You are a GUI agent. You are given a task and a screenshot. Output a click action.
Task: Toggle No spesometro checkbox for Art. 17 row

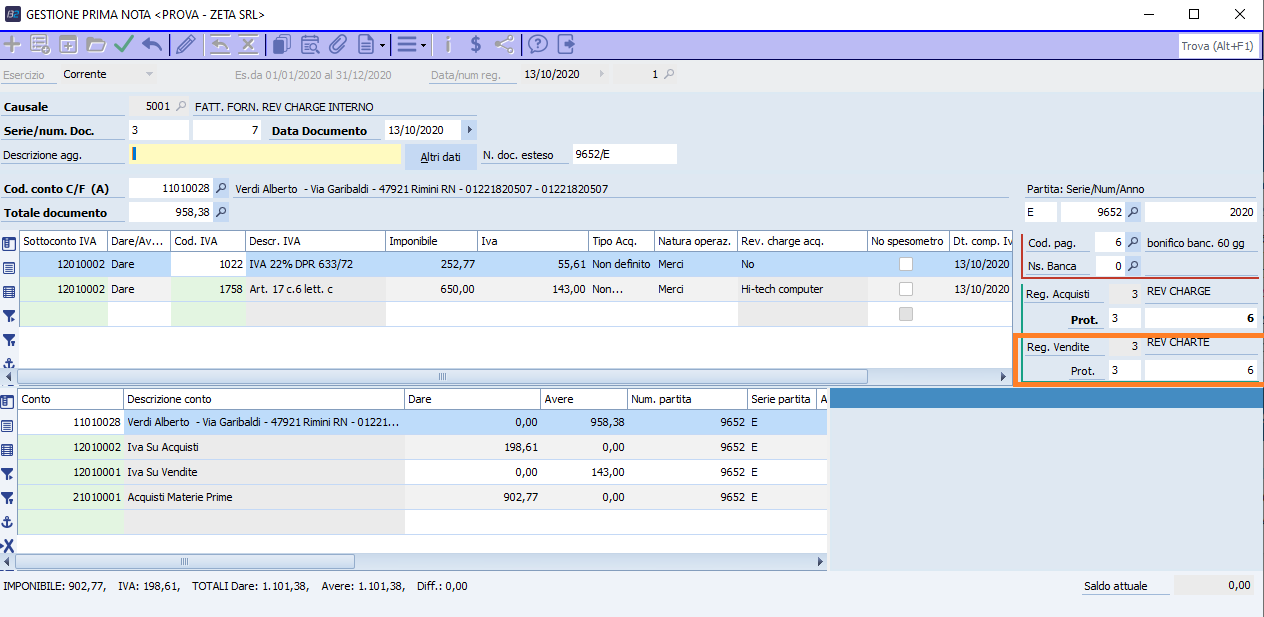pos(906,289)
